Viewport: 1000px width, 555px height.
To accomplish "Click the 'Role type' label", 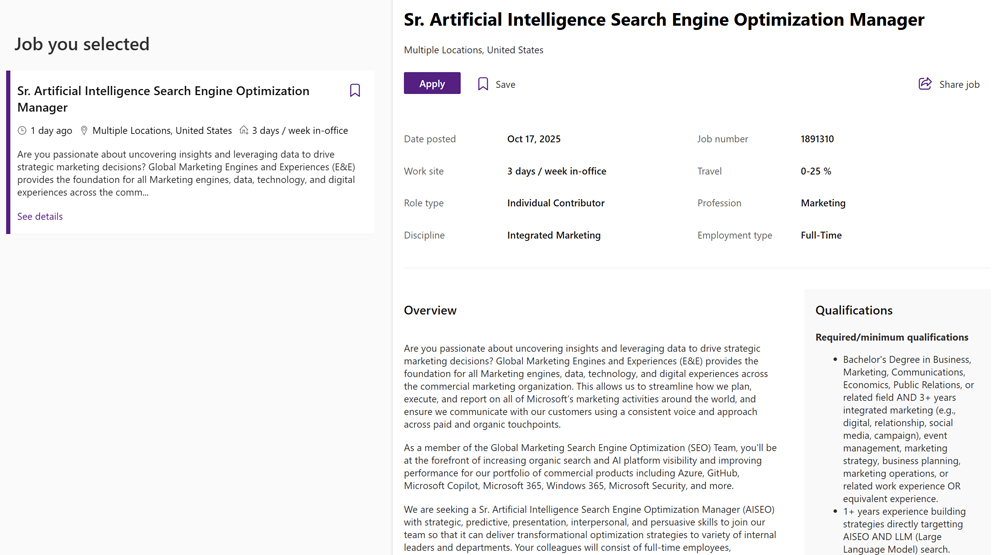I will pyautogui.click(x=423, y=203).
